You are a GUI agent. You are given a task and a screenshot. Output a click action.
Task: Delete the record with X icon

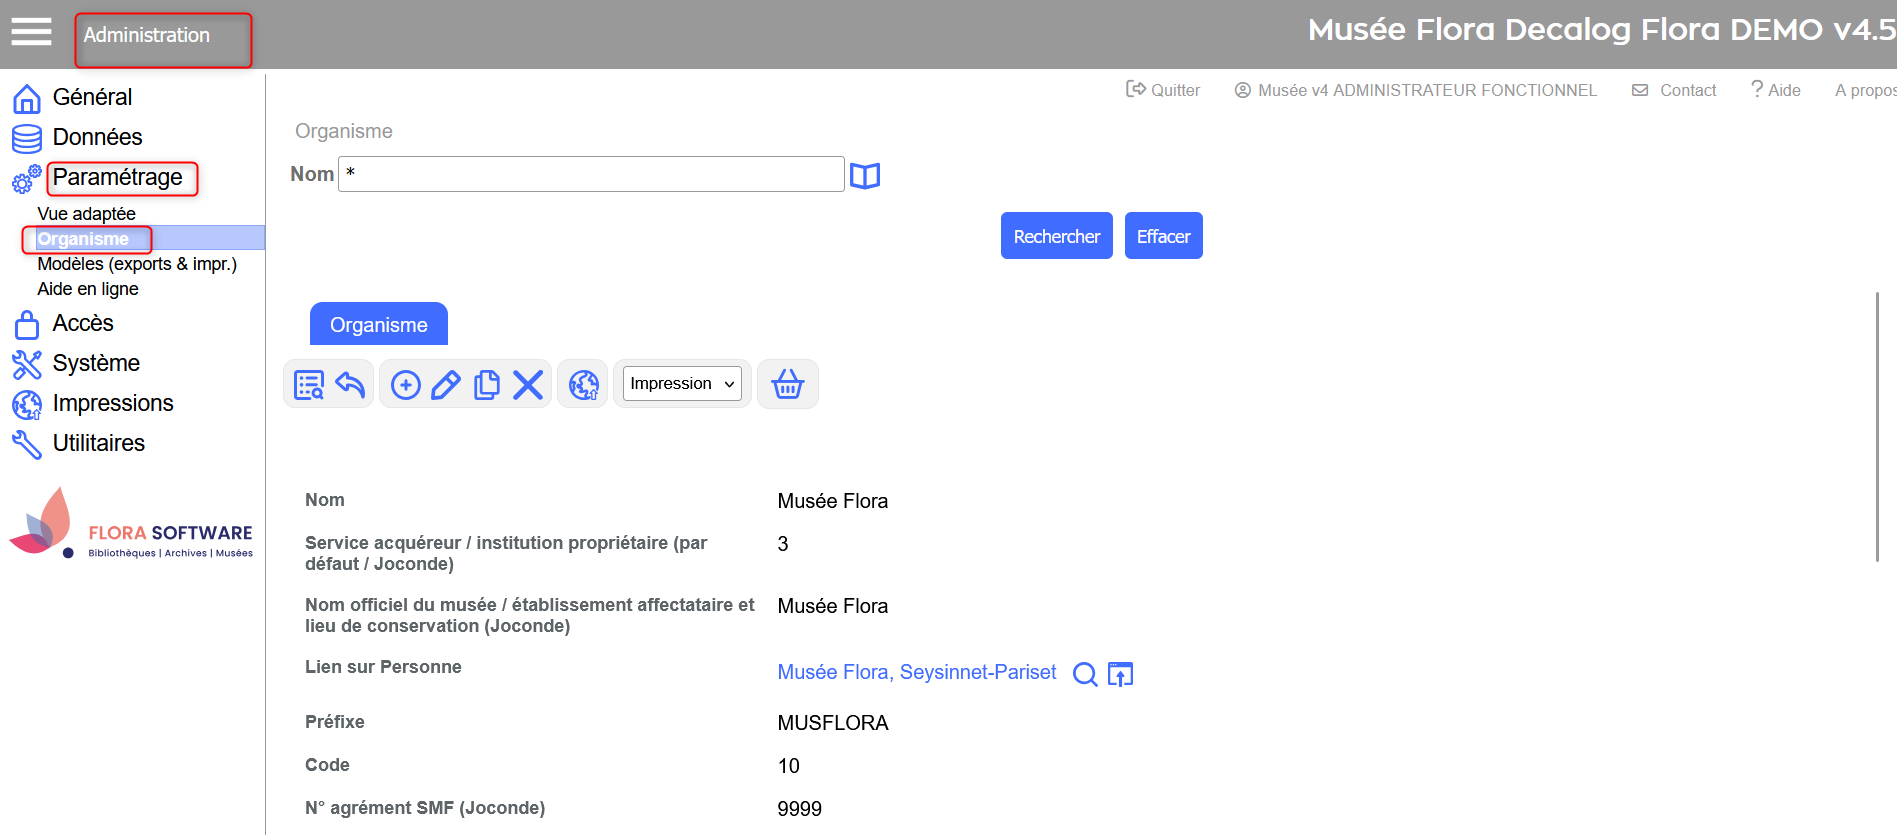528,385
